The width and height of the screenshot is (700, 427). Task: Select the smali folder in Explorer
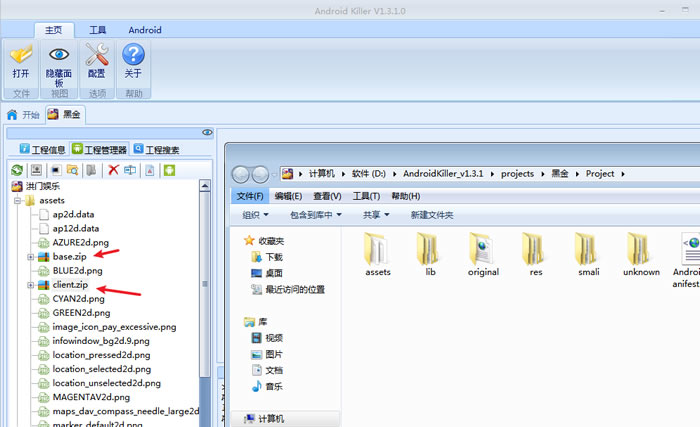point(587,255)
